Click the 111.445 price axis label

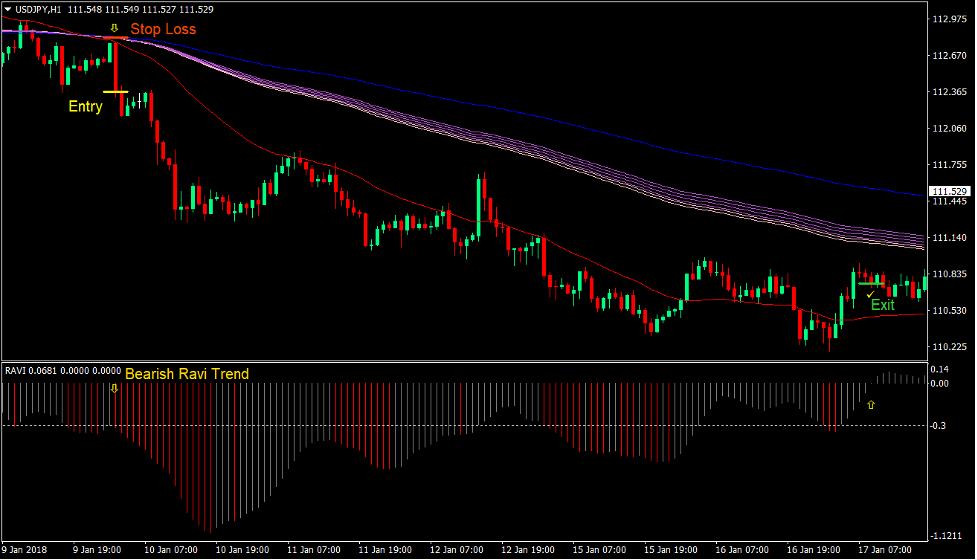click(950, 201)
